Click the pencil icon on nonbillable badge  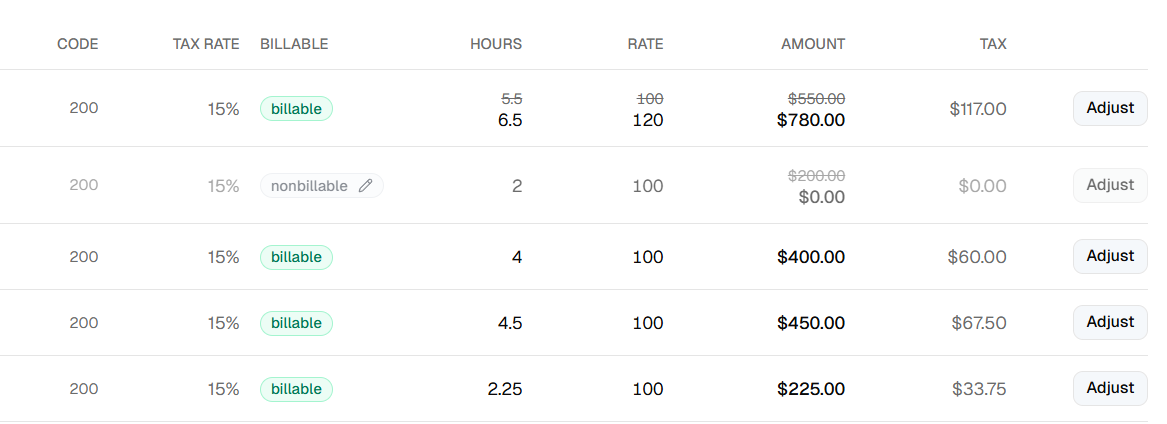365,186
